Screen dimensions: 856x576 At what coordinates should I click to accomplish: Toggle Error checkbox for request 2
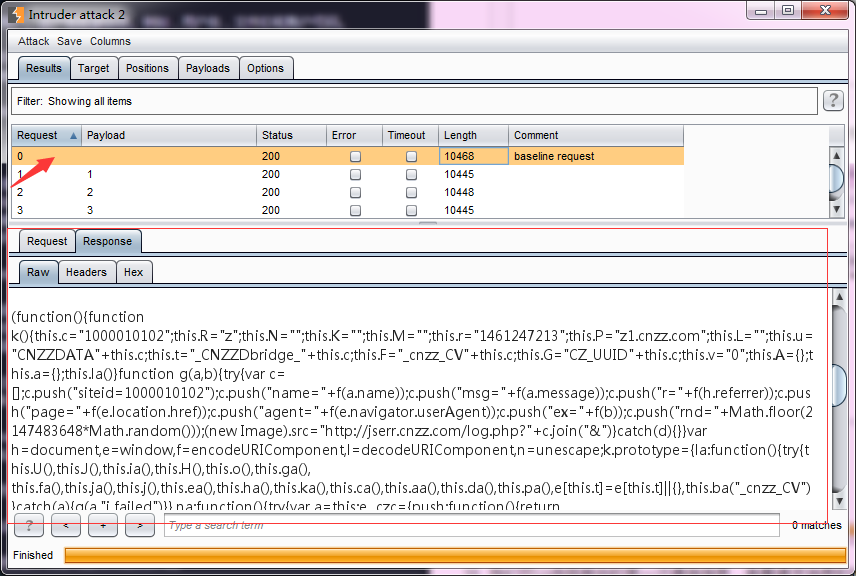click(355, 193)
